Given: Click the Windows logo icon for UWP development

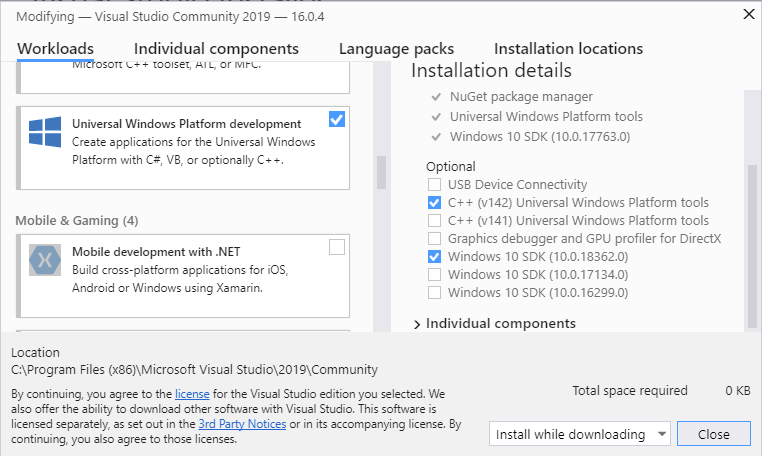Looking at the screenshot, I should click(45, 132).
